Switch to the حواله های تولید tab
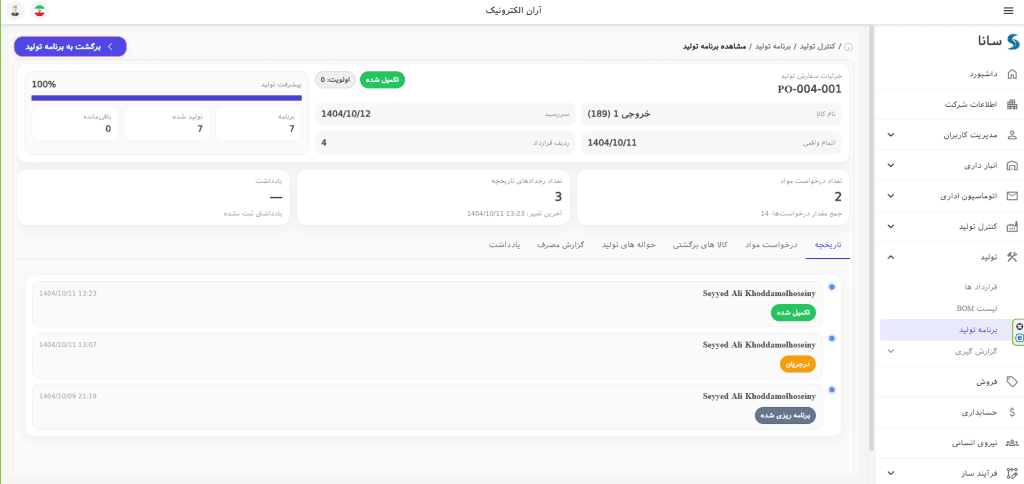This screenshot has width=1024, height=484. coord(628,245)
